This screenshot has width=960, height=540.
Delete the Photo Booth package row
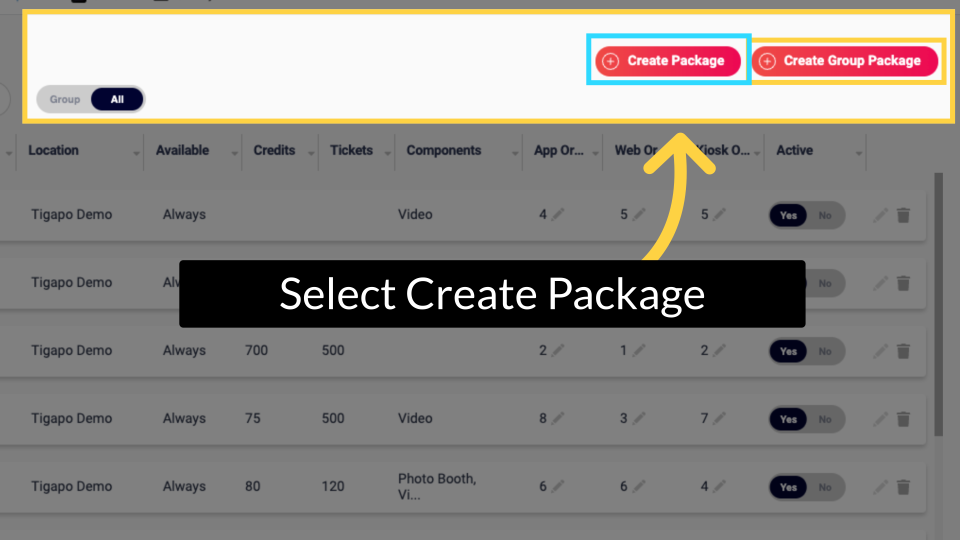point(903,487)
